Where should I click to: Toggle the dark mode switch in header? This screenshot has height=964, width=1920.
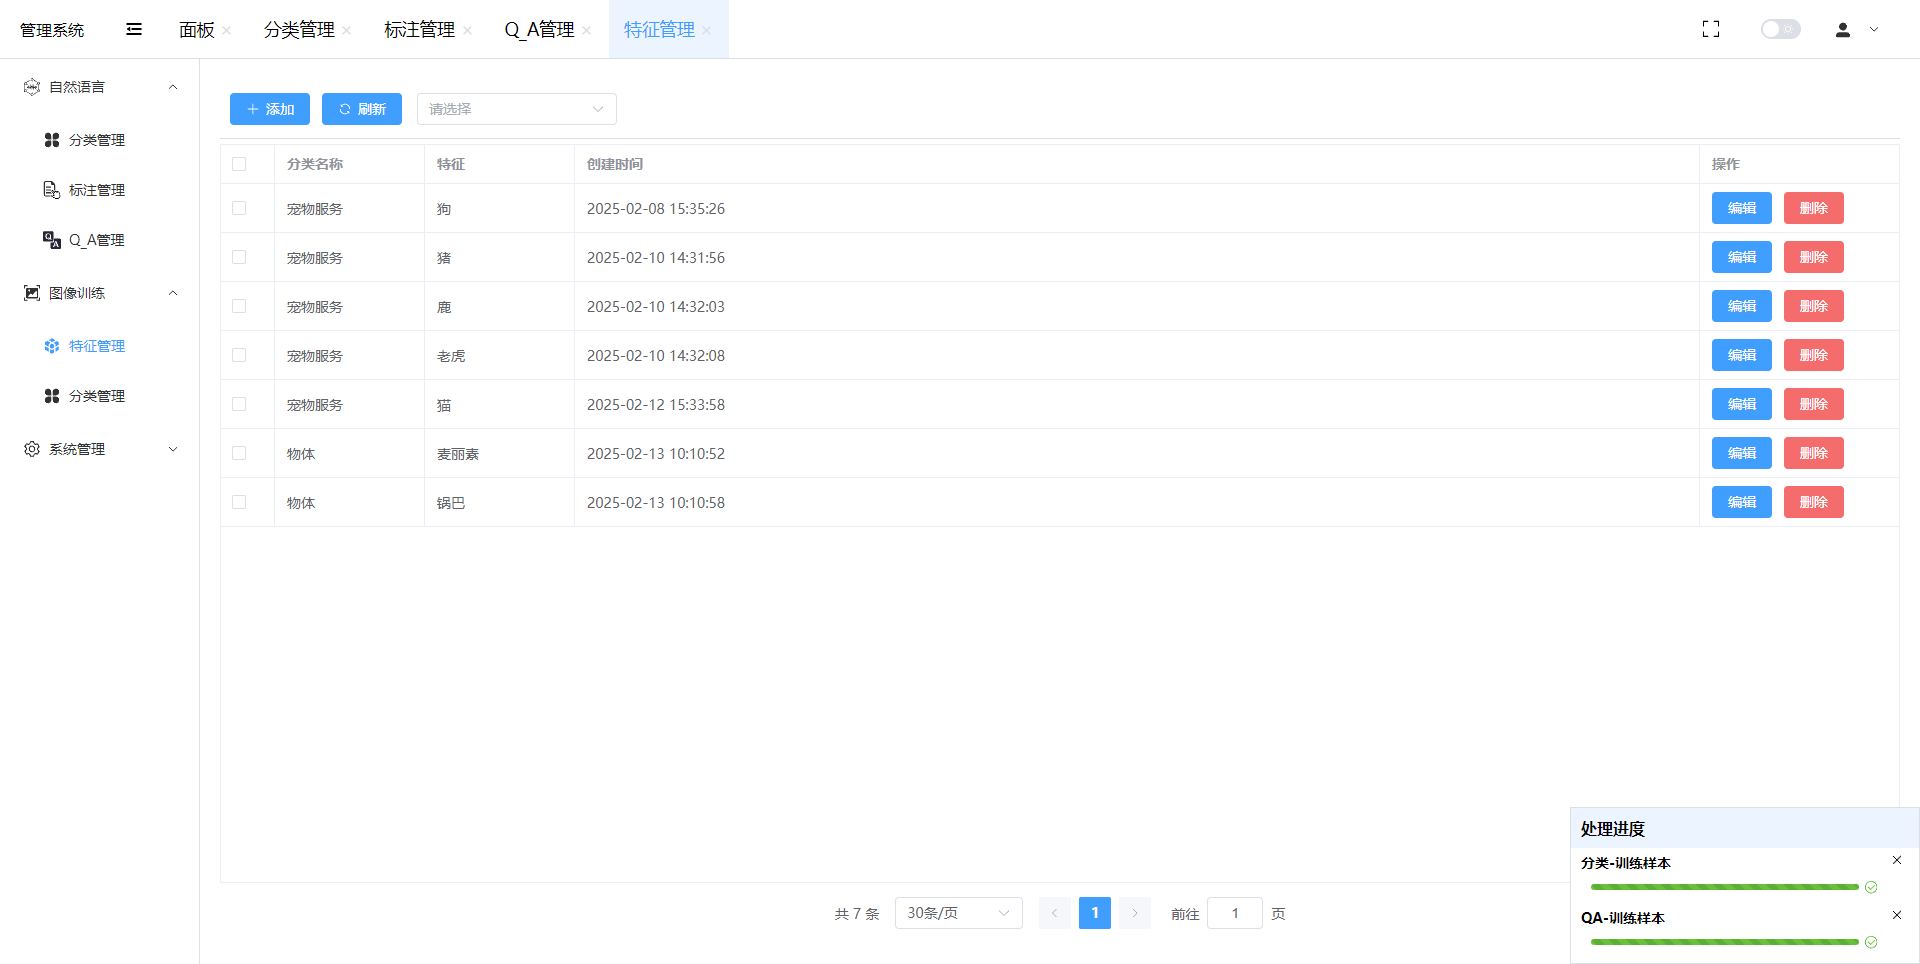coord(1780,29)
